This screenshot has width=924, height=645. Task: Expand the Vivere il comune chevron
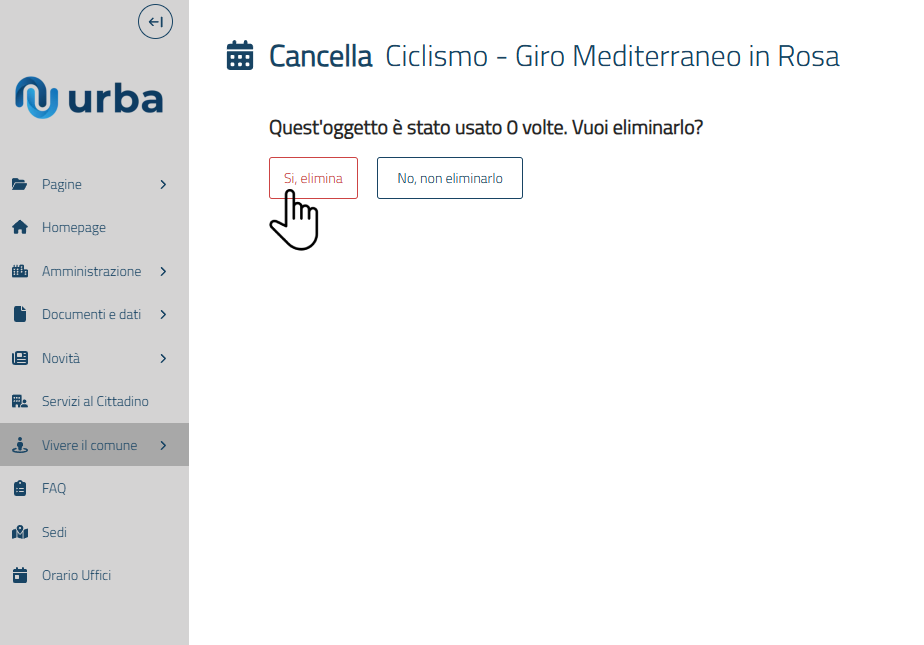(163, 445)
